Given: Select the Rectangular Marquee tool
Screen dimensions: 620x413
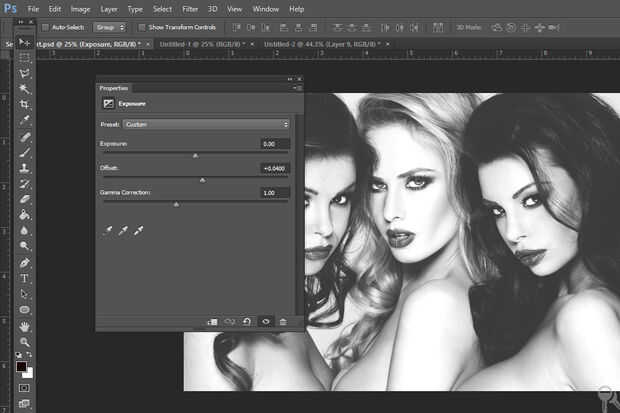Looking at the screenshot, I should pyautogui.click(x=25, y=58).
